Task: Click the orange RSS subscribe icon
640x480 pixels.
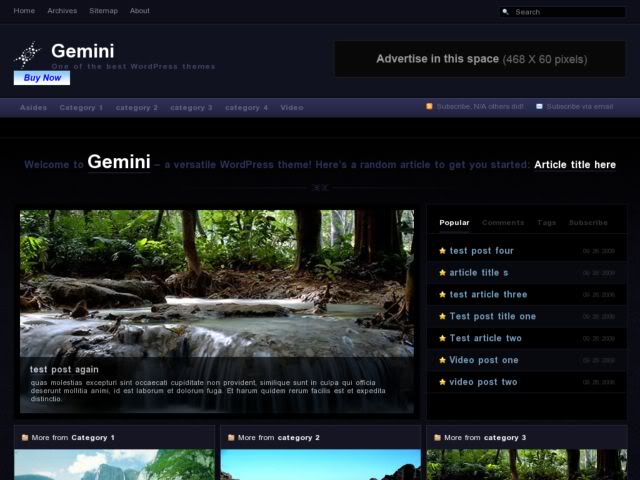Action: tap(430, 106)
